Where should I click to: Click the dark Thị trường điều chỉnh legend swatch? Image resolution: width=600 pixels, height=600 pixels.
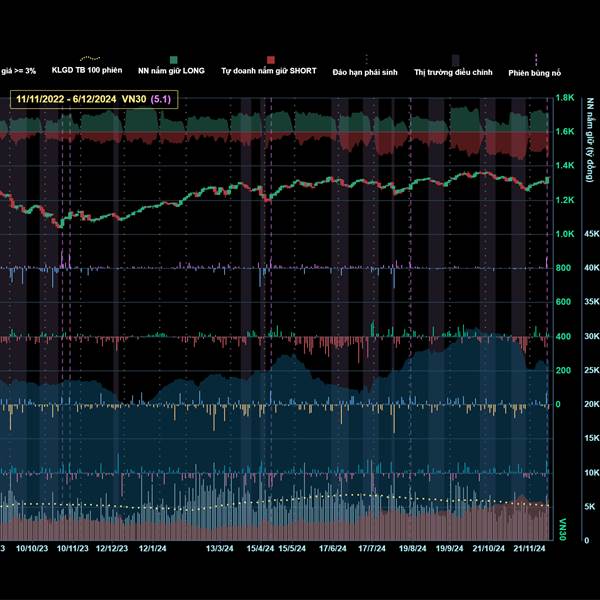coord(456,60)
